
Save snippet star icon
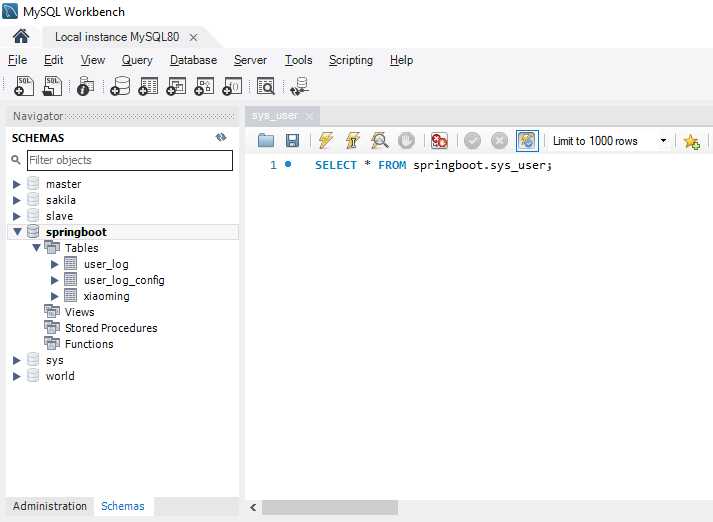tap(692, 142)
